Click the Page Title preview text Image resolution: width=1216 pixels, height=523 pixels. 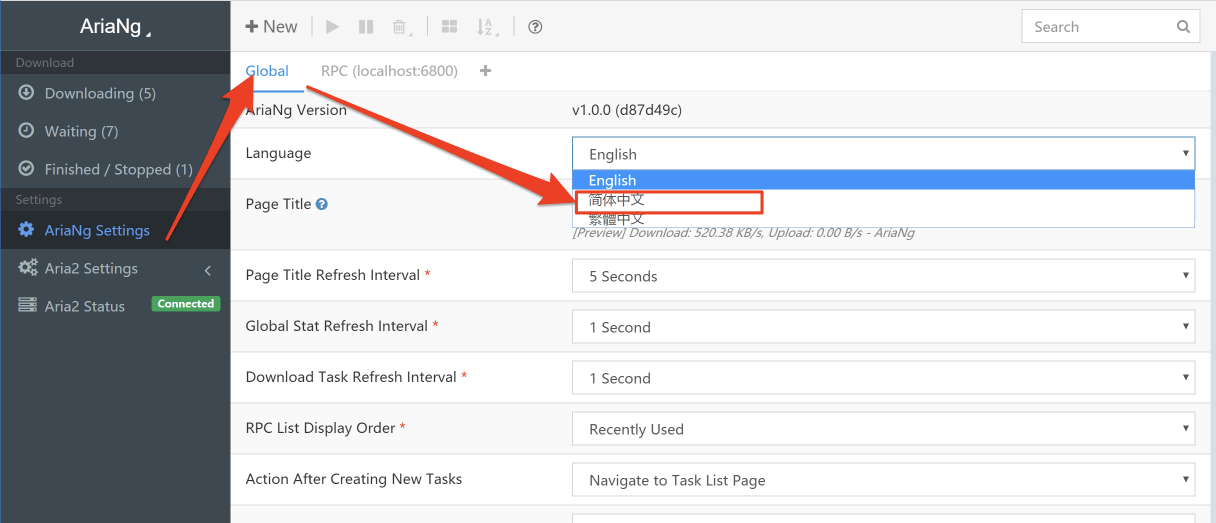(x=743, y=233)
